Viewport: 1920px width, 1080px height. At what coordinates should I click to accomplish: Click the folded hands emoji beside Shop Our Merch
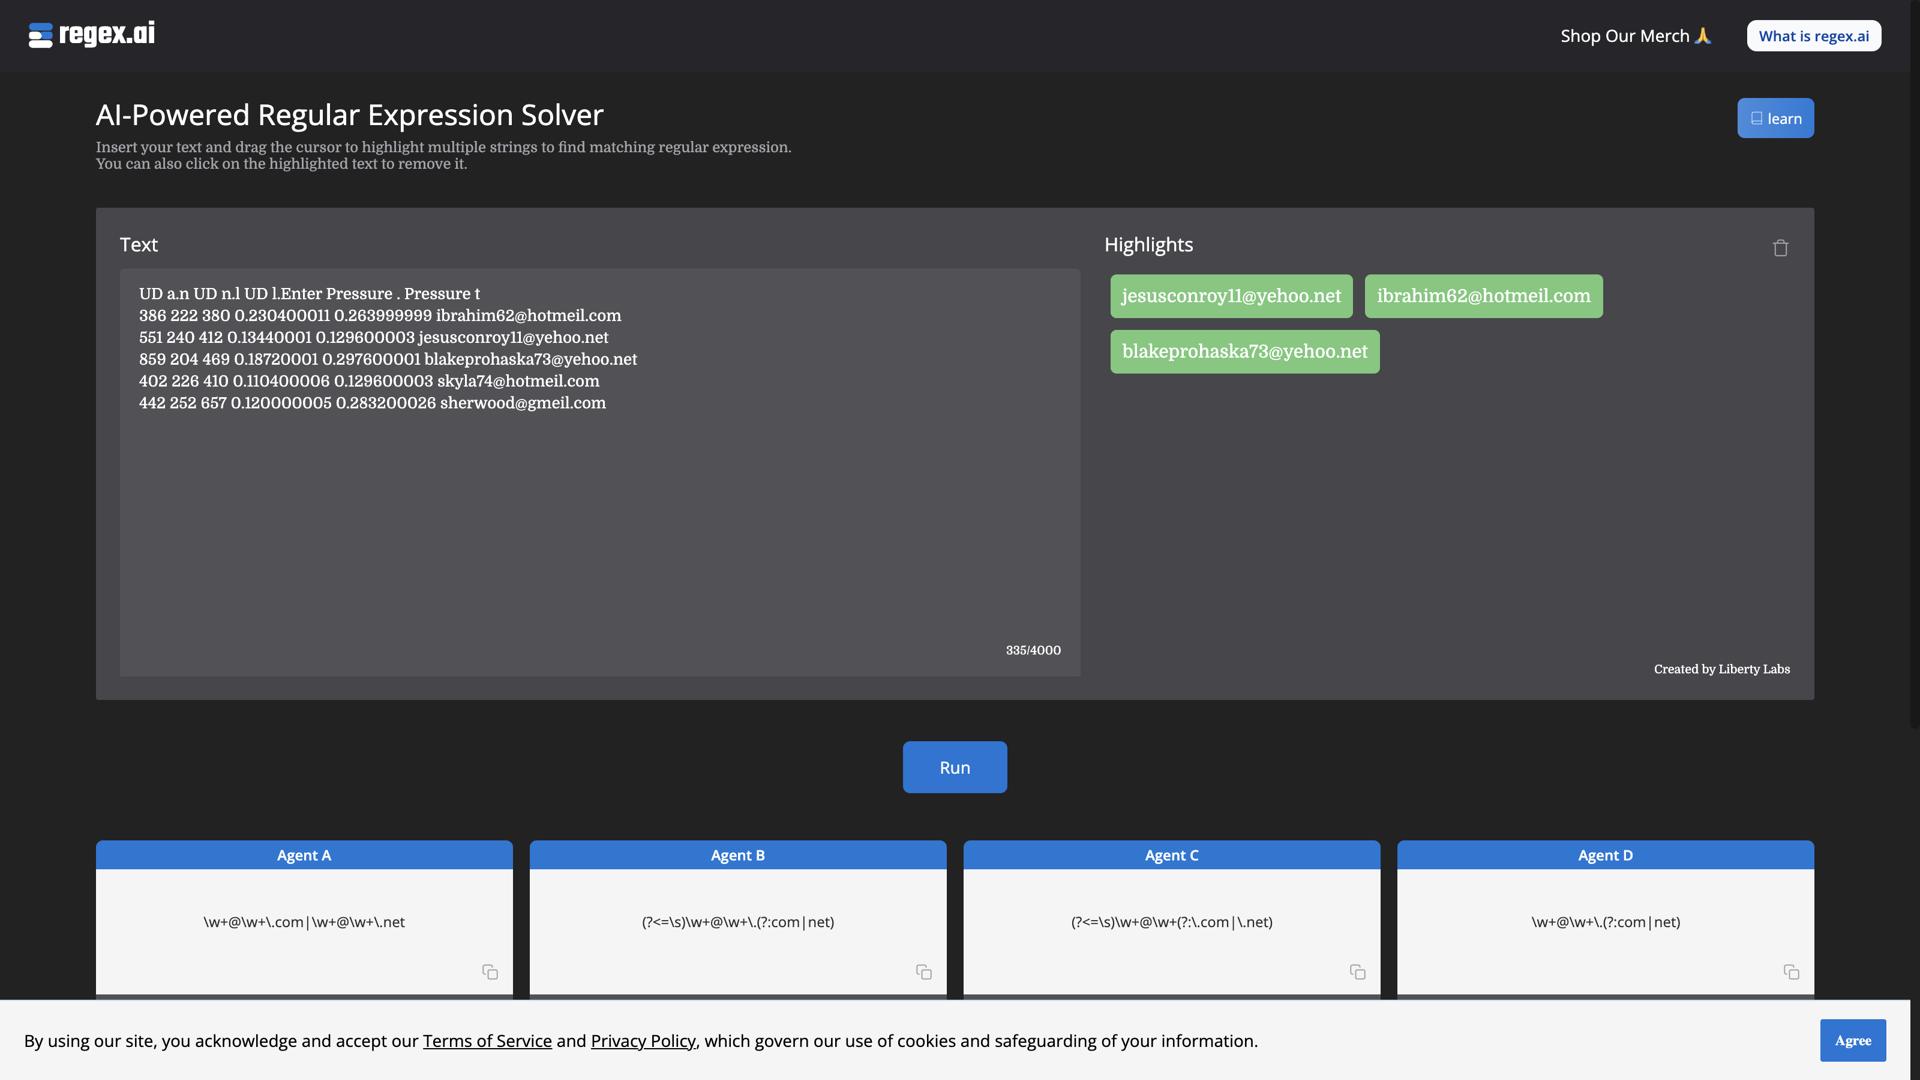(x=1702, y=35)
